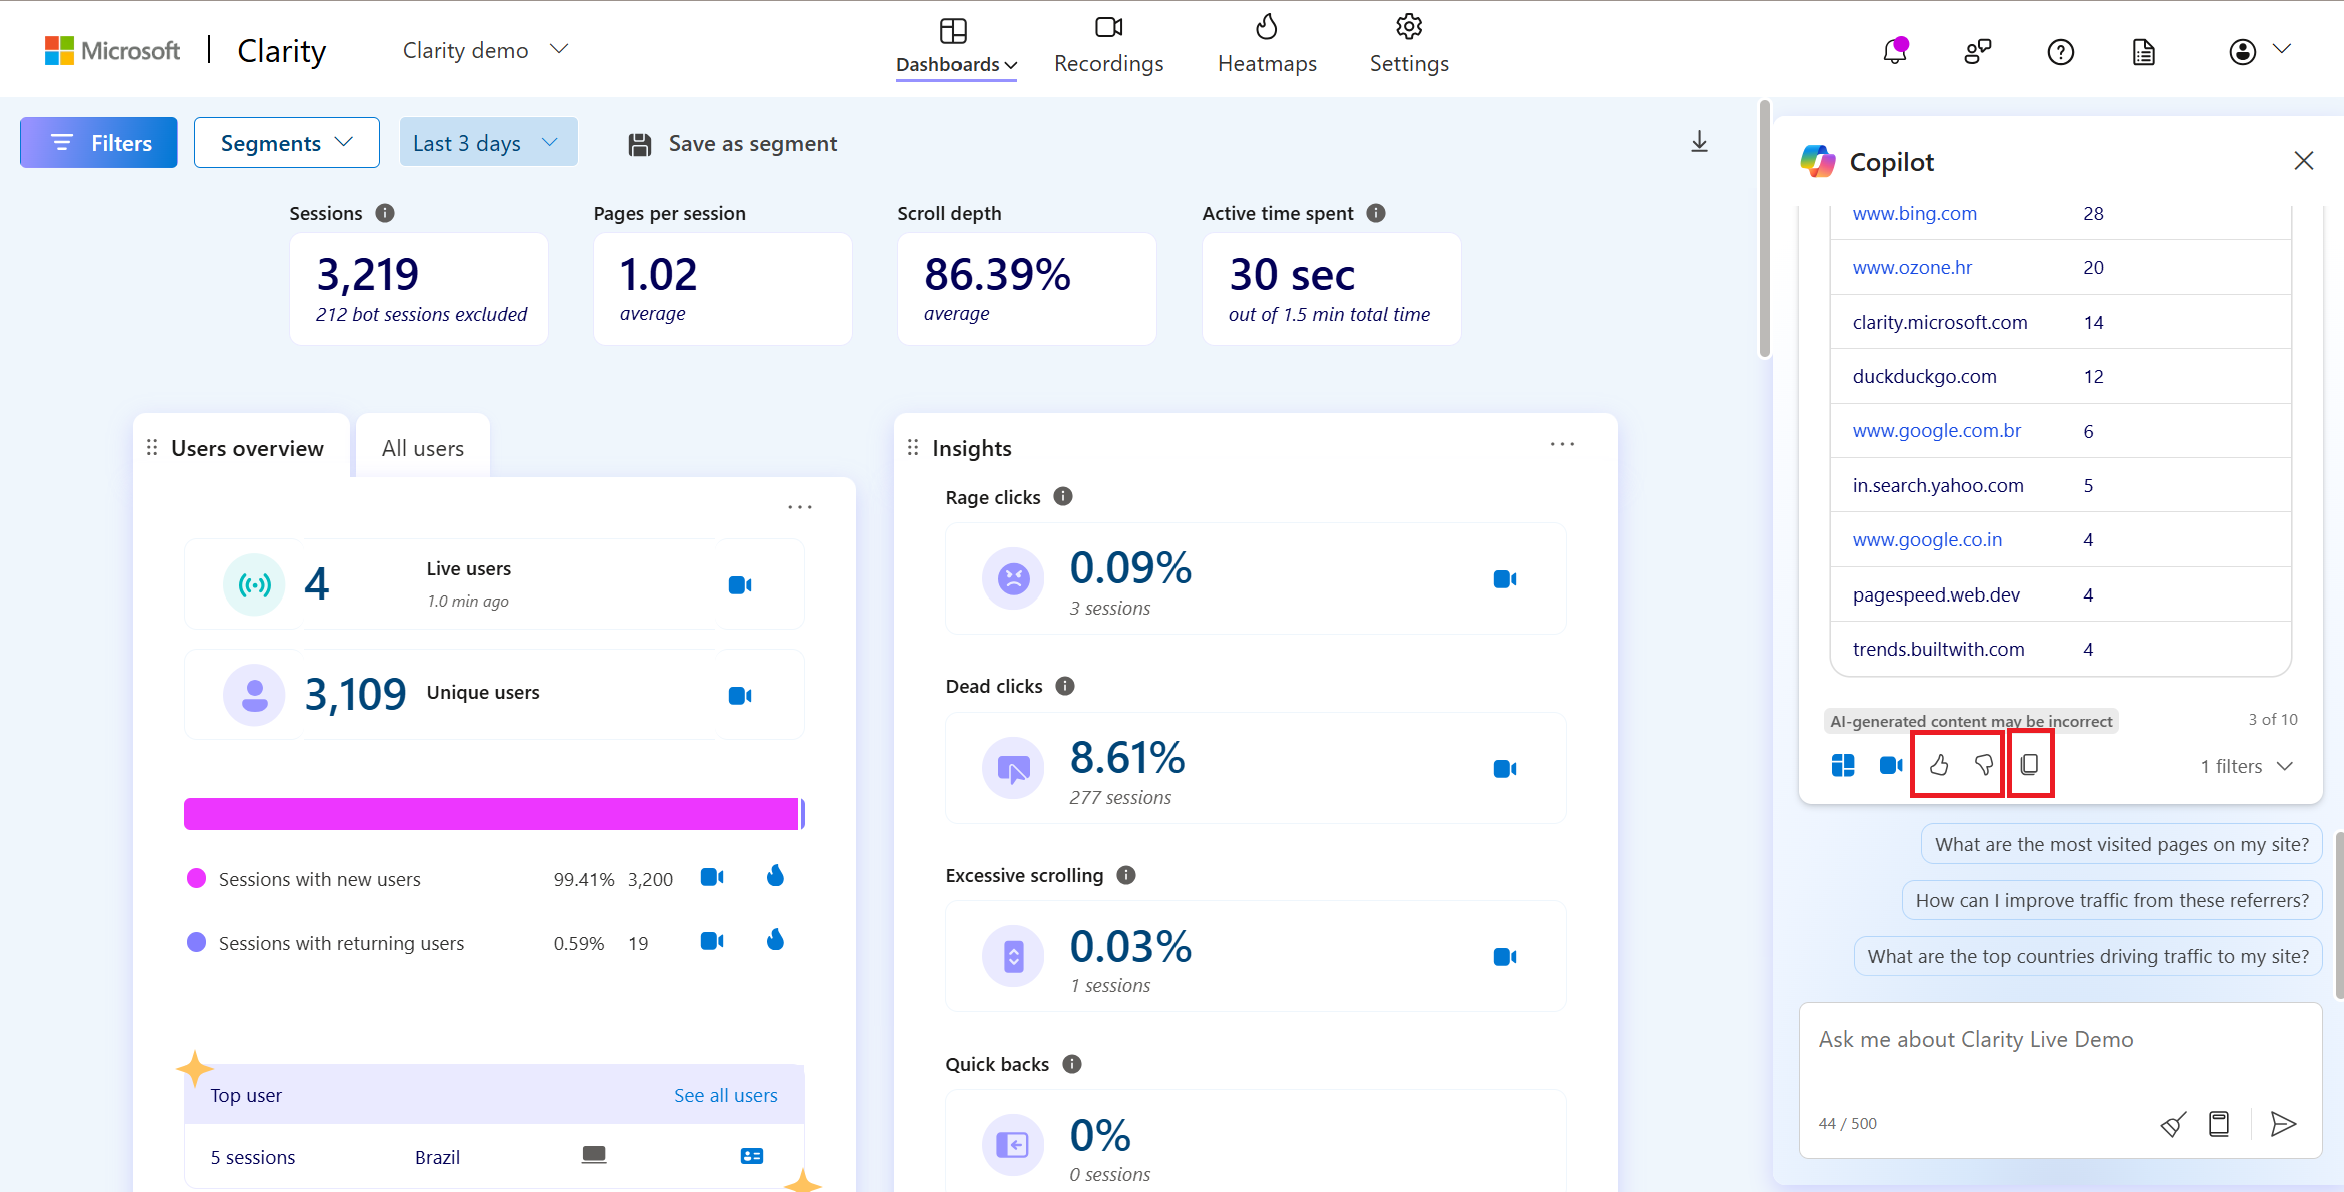Go to Settings tab

tap(1409, 46)
